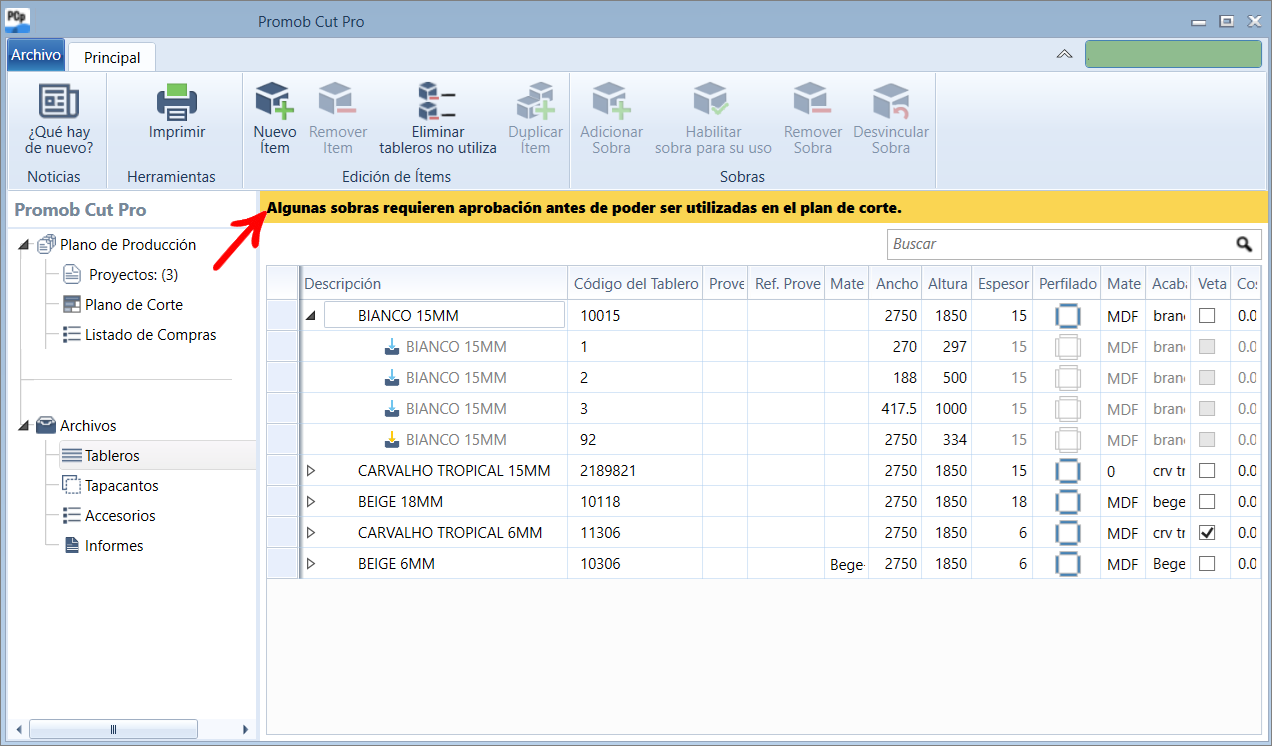This screenshot has width=1272, height=746.
Task: Expand the BEIGE 6MM row
Action: [310, 563]
